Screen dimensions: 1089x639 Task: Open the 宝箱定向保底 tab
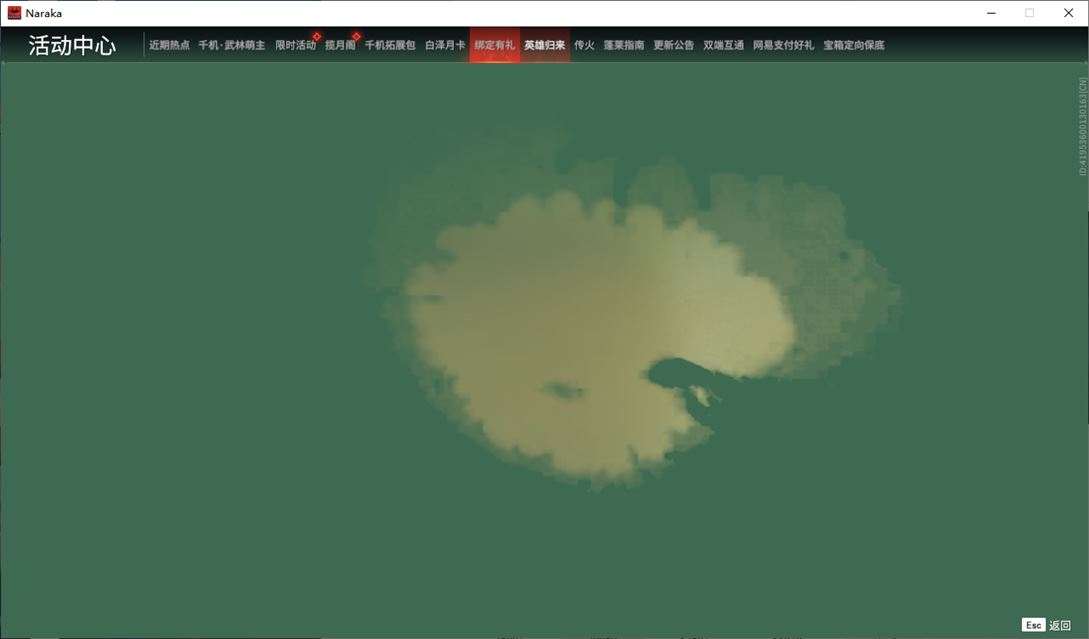[x=854, y=45]
